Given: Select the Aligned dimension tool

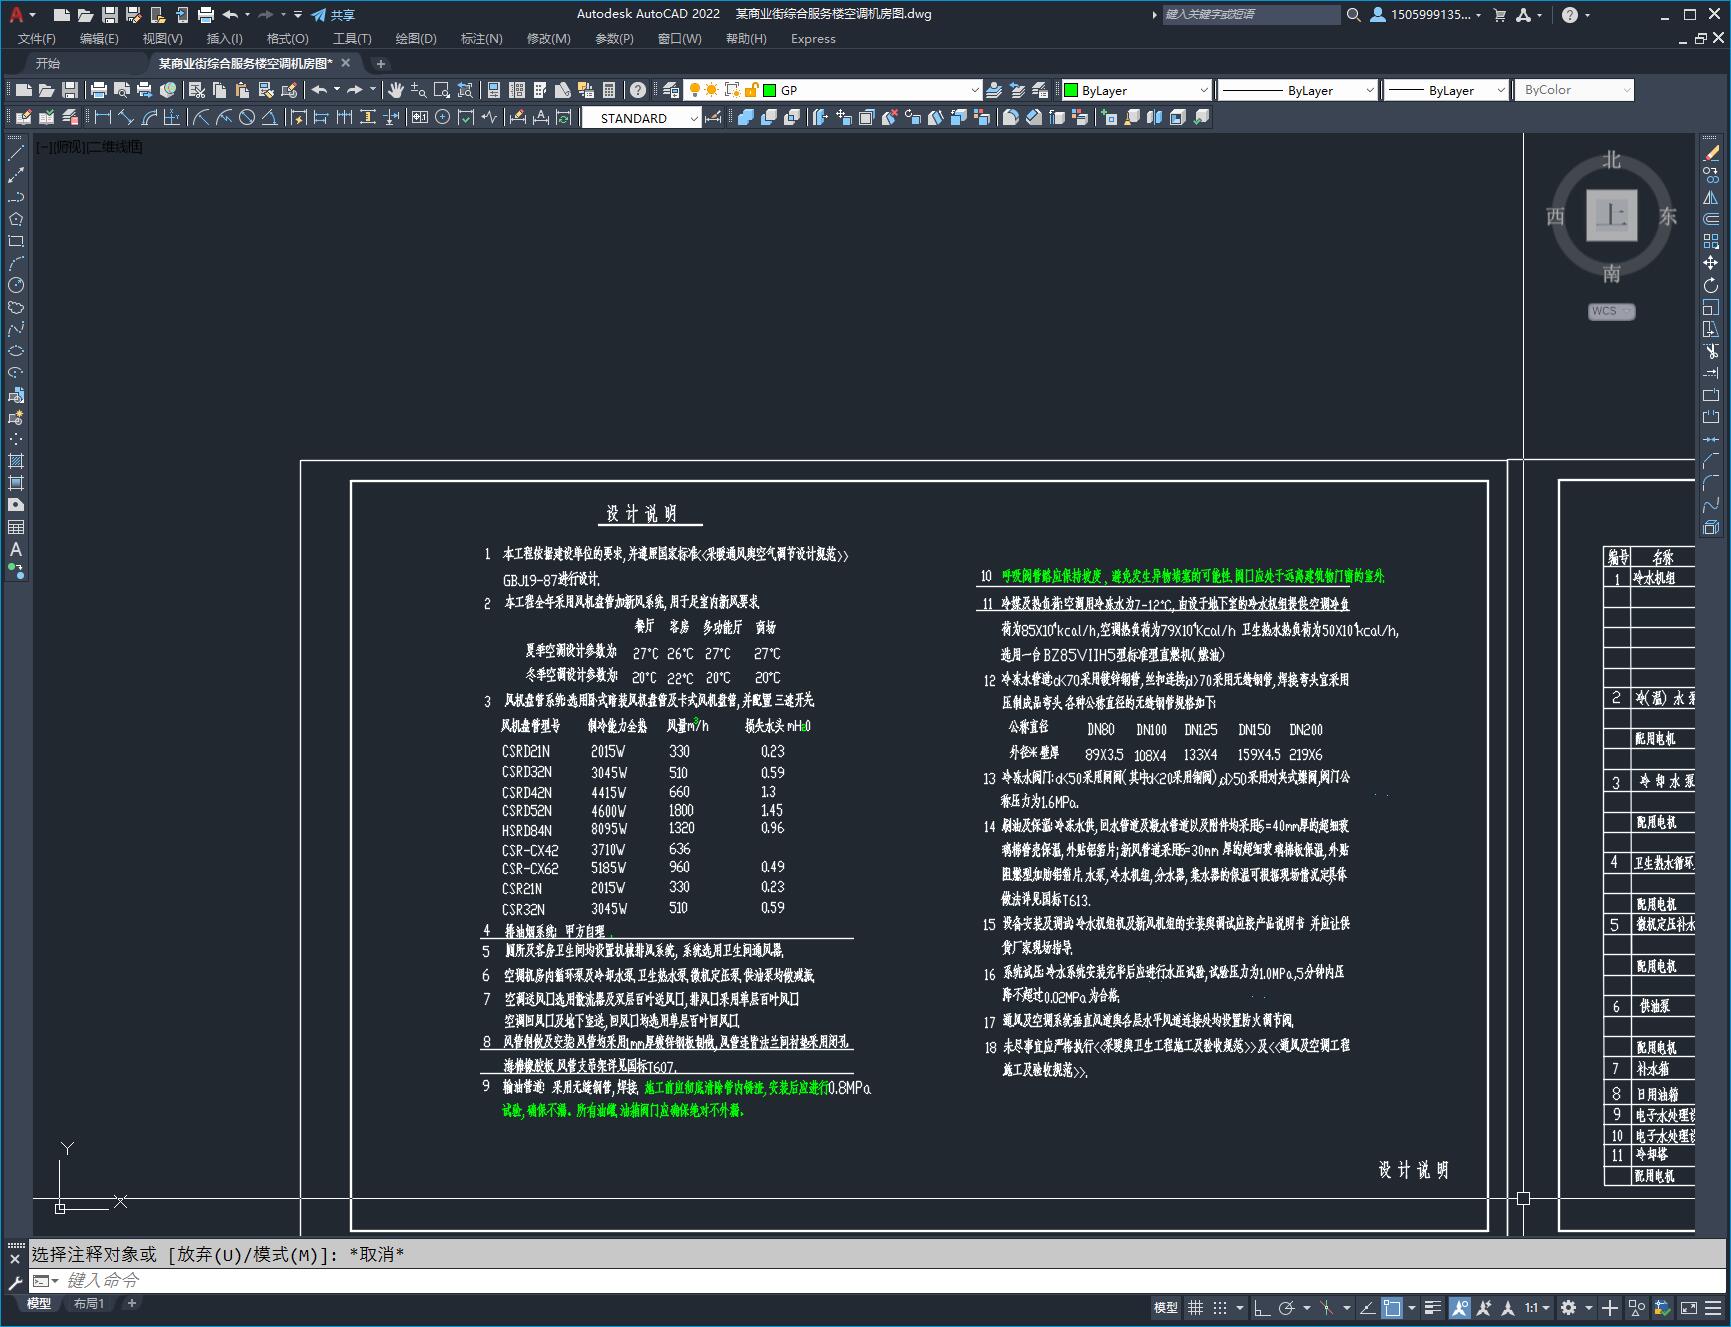Looking at the screenshot, I should point(126,117).
